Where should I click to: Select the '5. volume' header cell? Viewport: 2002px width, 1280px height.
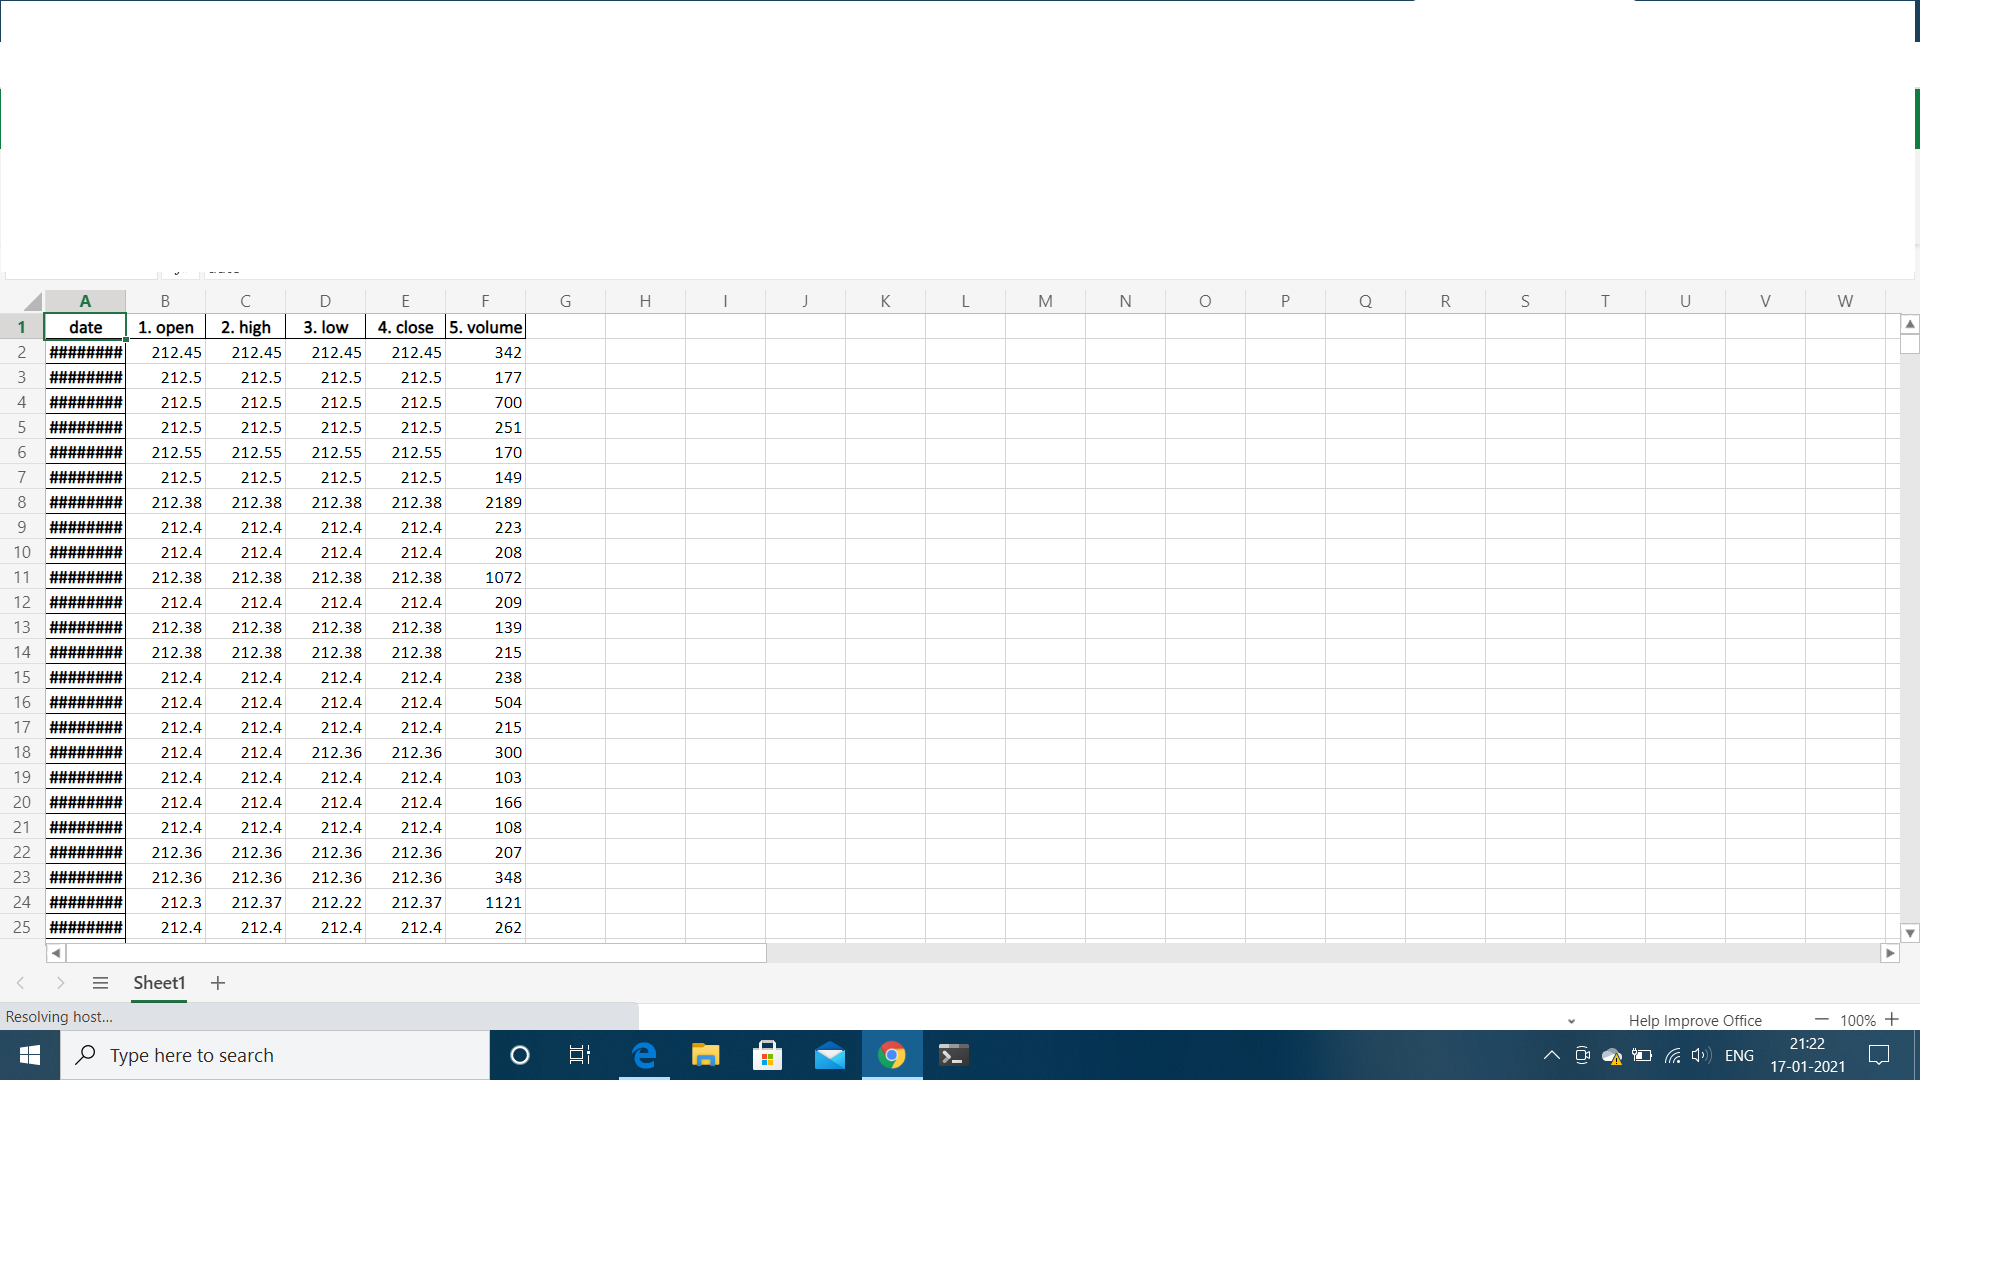(485, 327)
